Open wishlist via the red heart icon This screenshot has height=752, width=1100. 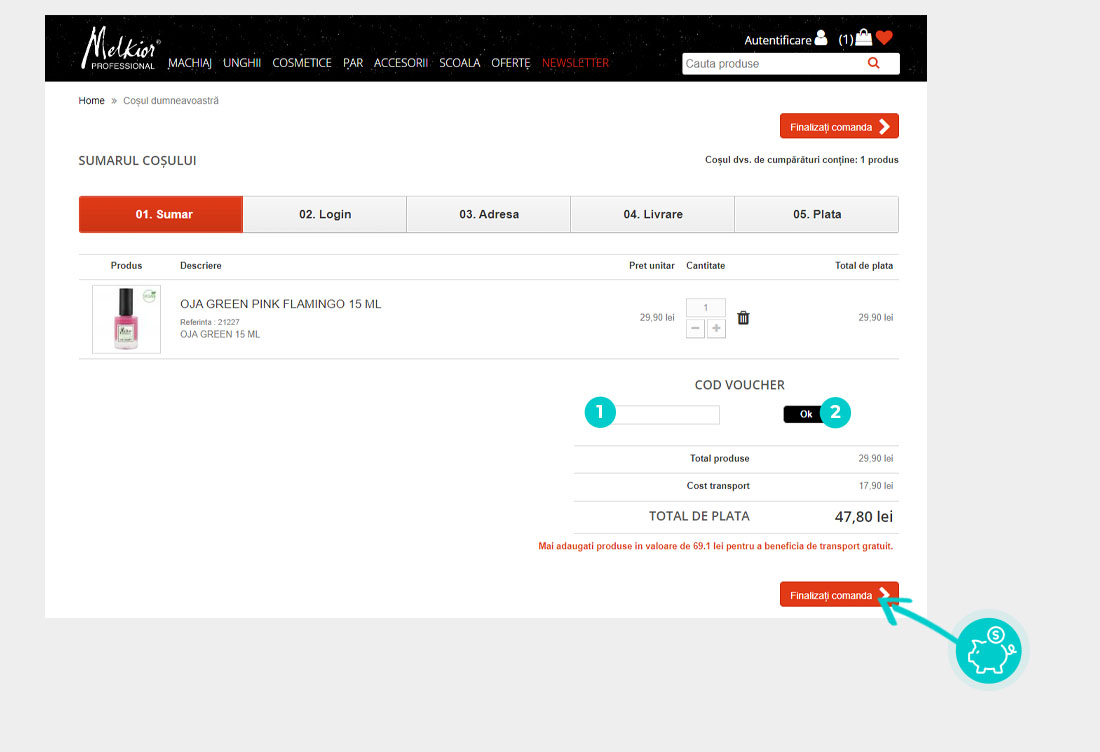(884, 39)
